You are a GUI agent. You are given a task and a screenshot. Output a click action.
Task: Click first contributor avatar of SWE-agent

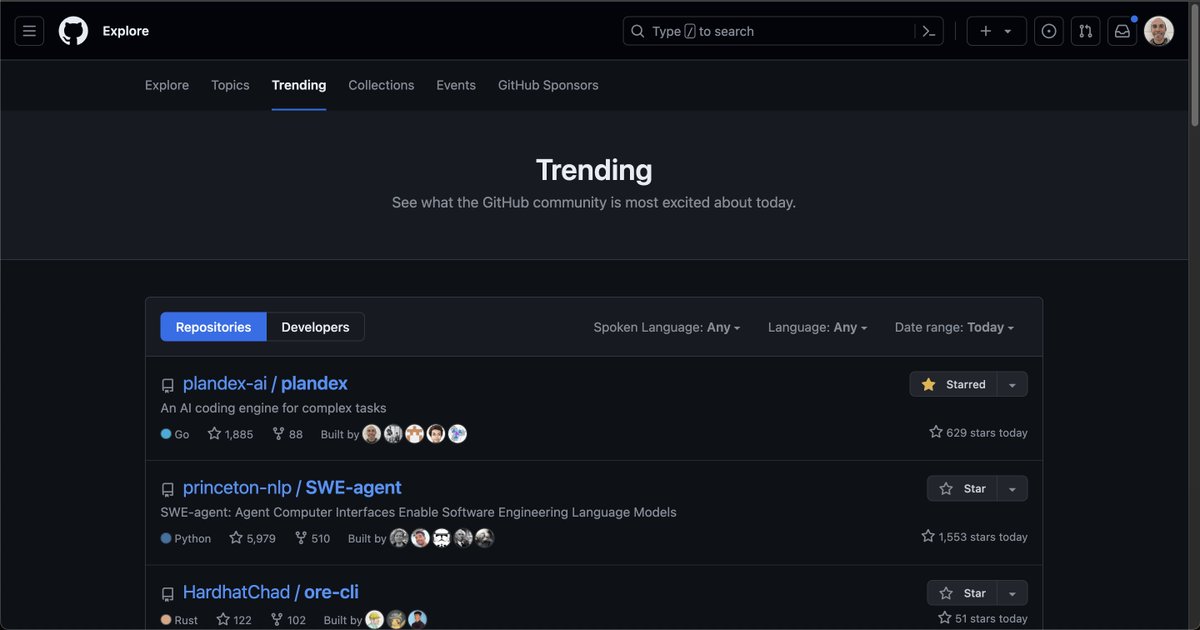point(399,538)
